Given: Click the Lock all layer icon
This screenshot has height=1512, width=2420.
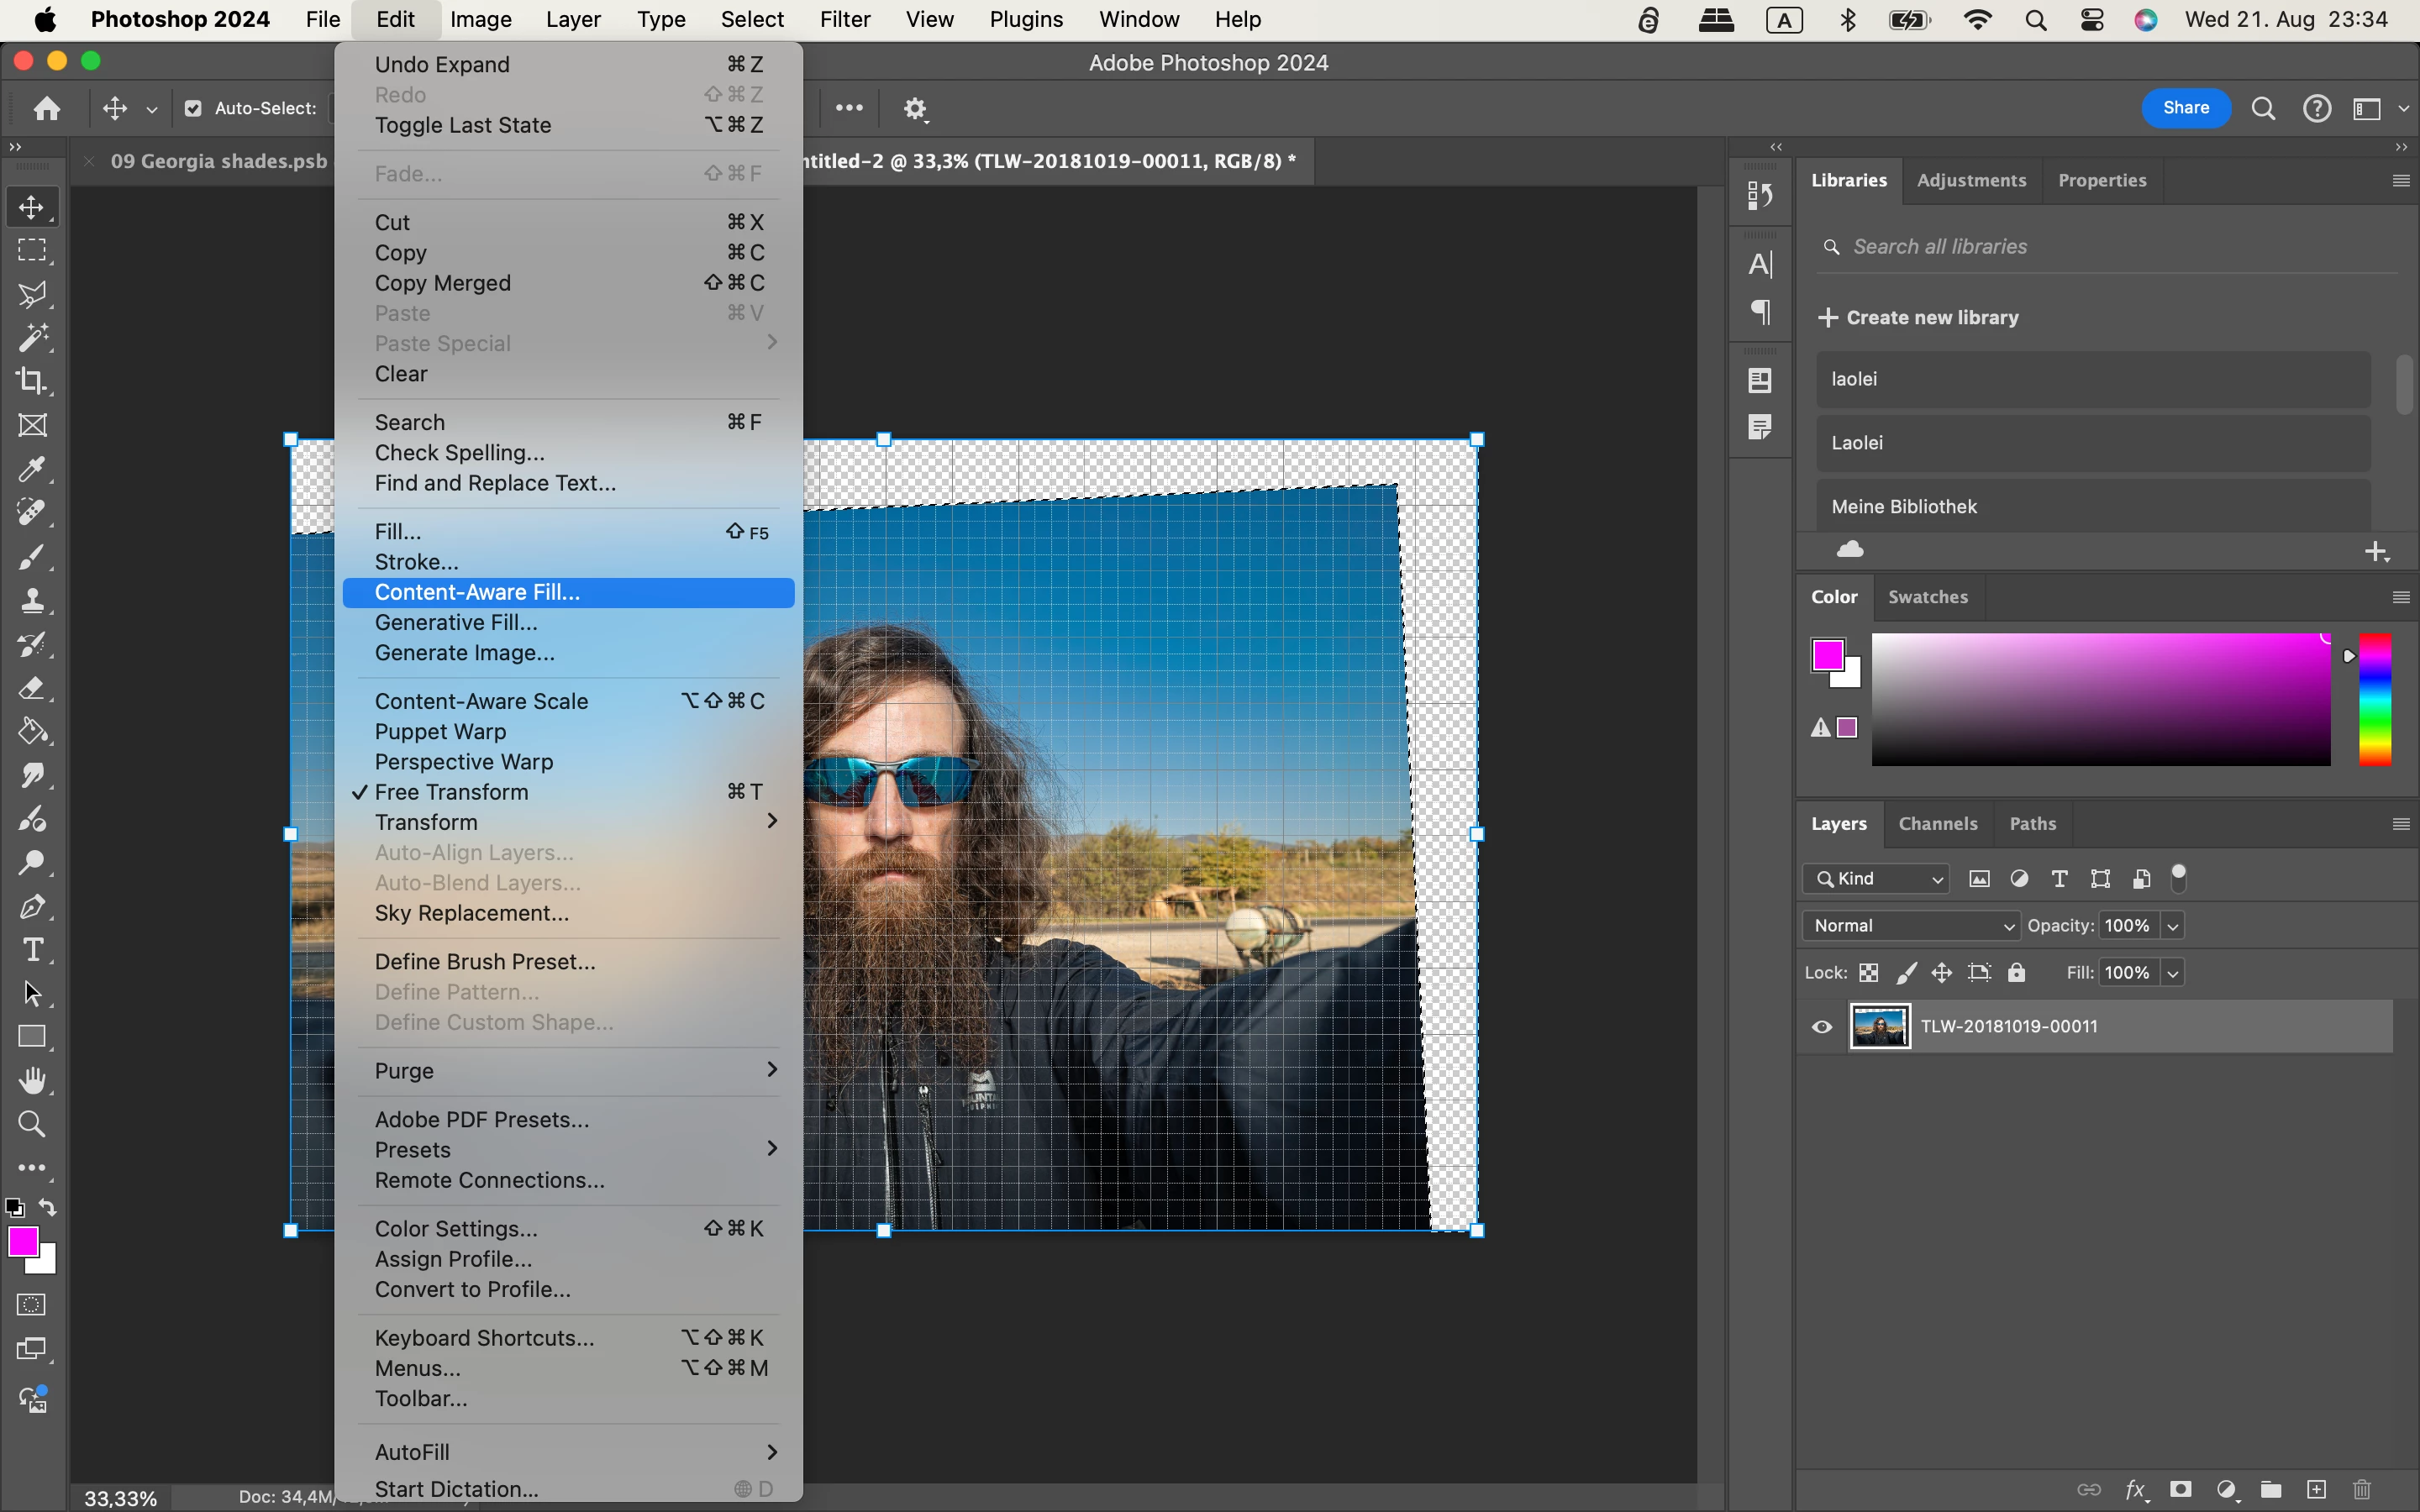Looking at the screenshot, I should (2016, 972).
